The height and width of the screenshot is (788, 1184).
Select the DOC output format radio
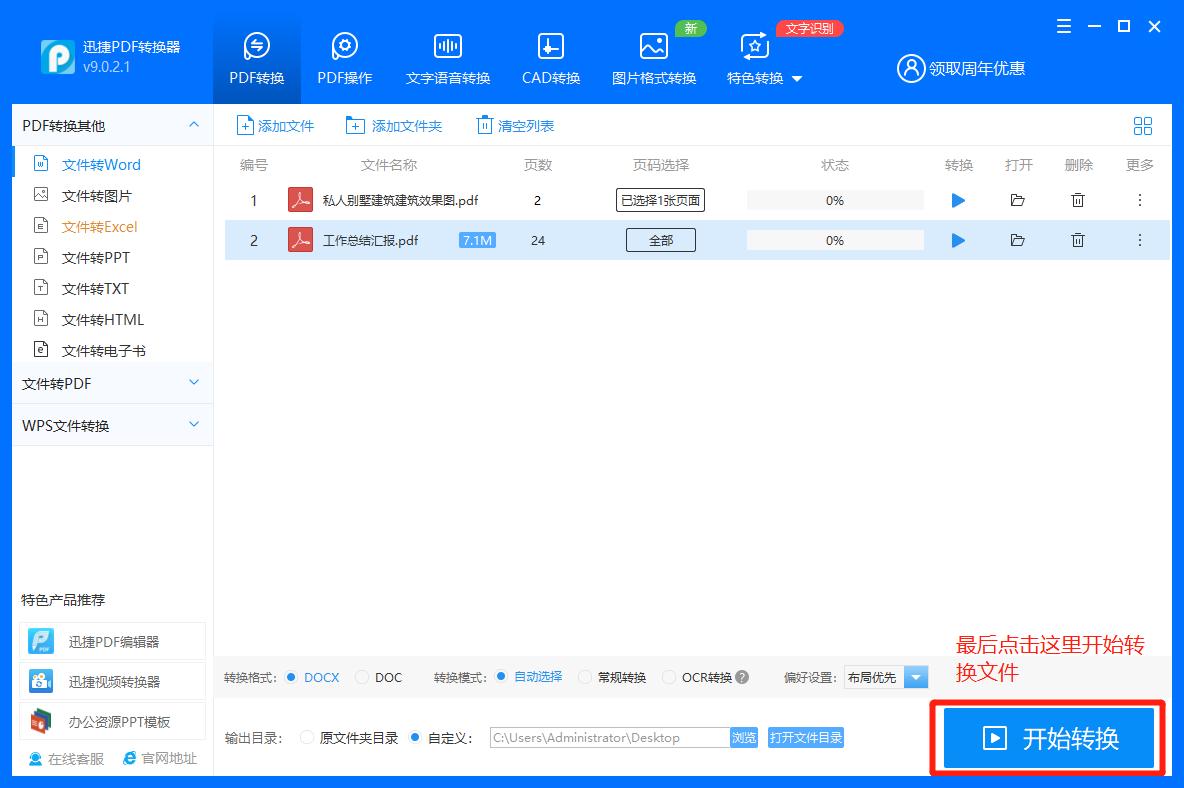coord(365,677)
